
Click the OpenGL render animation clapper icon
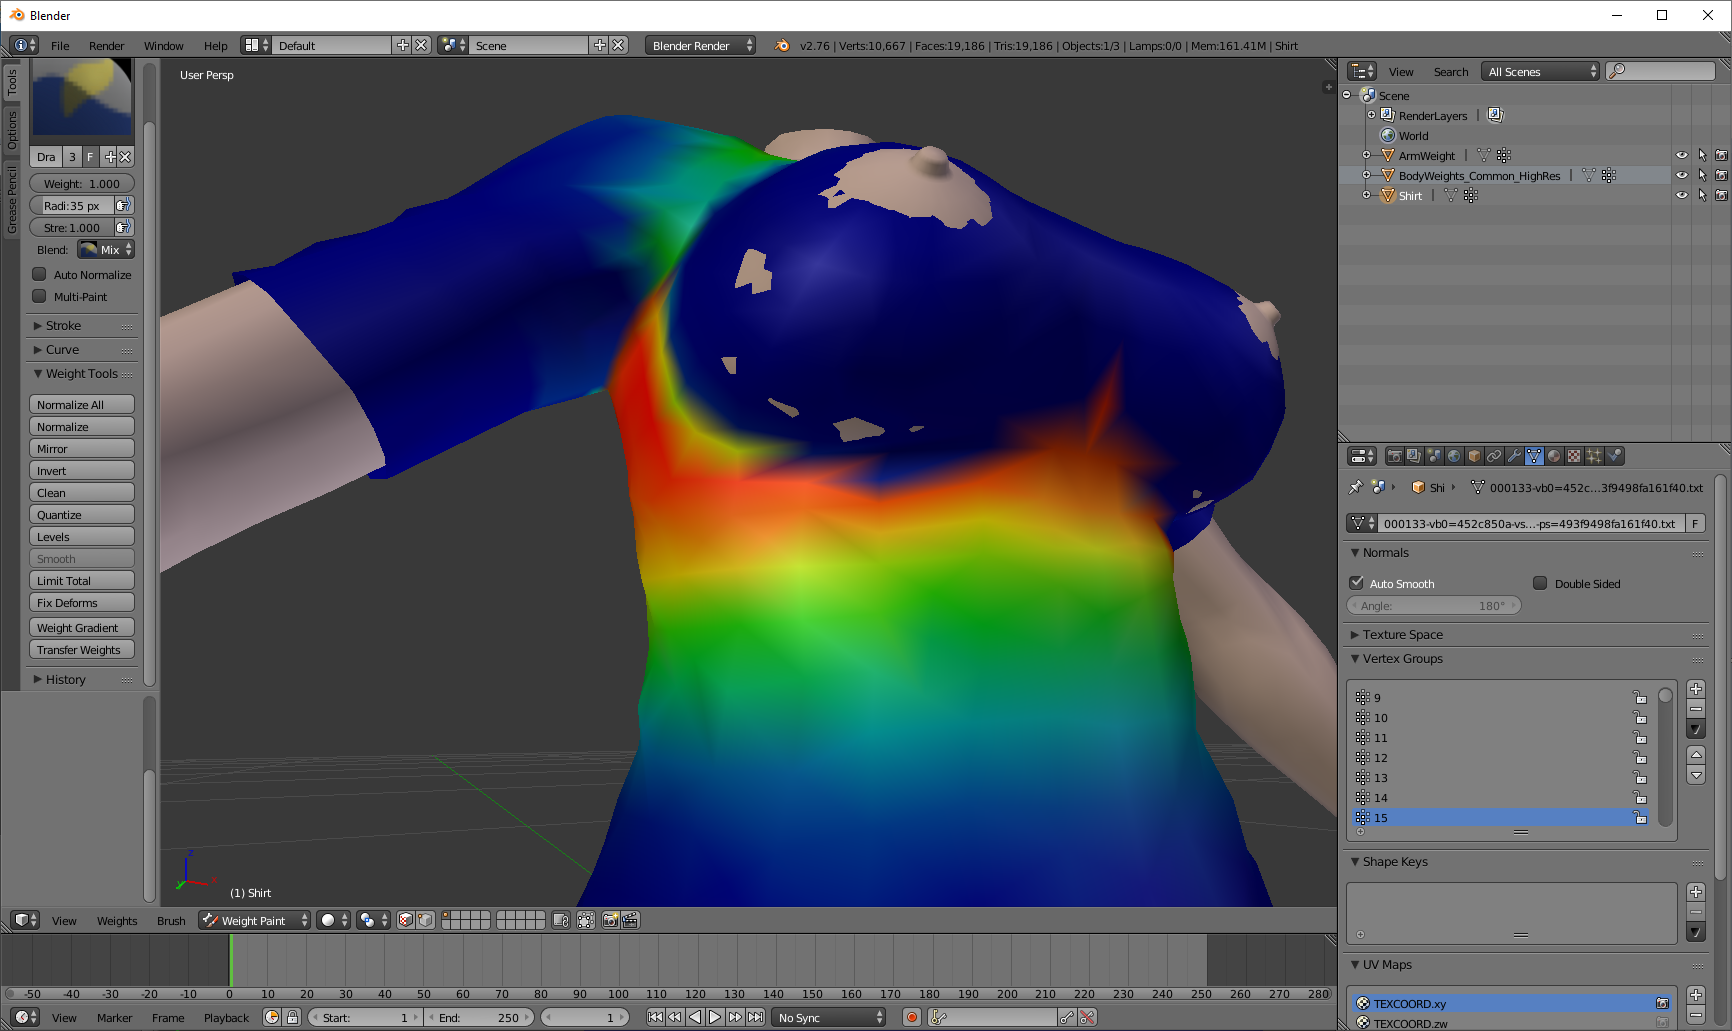pyautogui.click(x=630, y=920)
